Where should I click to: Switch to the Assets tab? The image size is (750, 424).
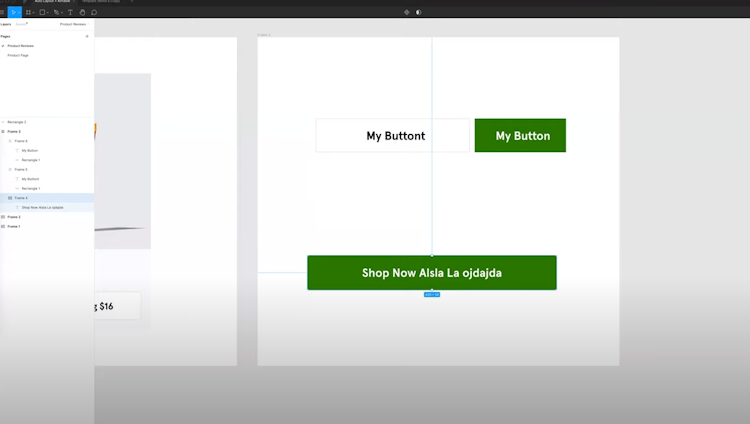click(x=21, y=24)
